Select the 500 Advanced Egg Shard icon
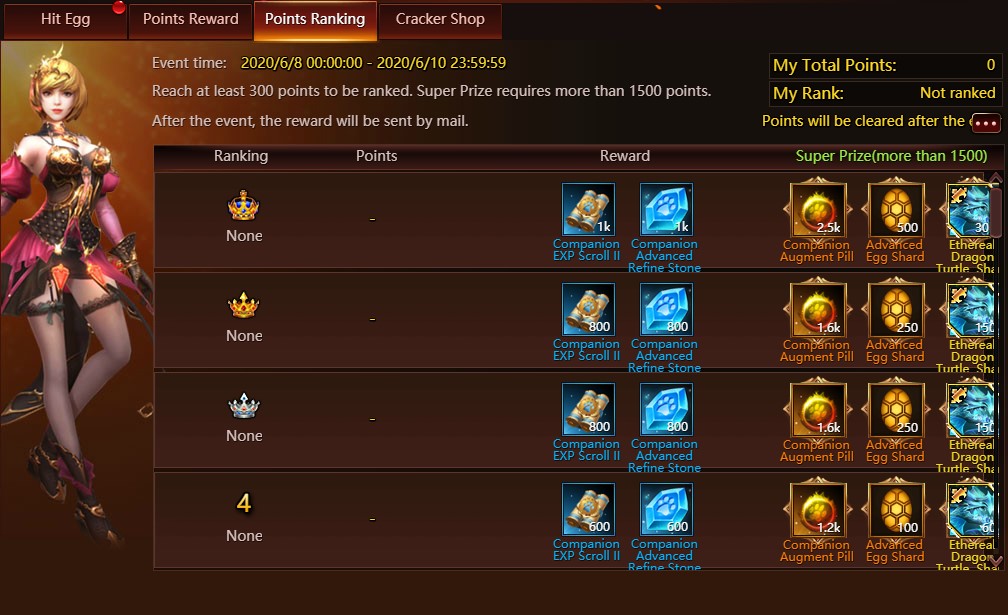 (x=896, y=209)
